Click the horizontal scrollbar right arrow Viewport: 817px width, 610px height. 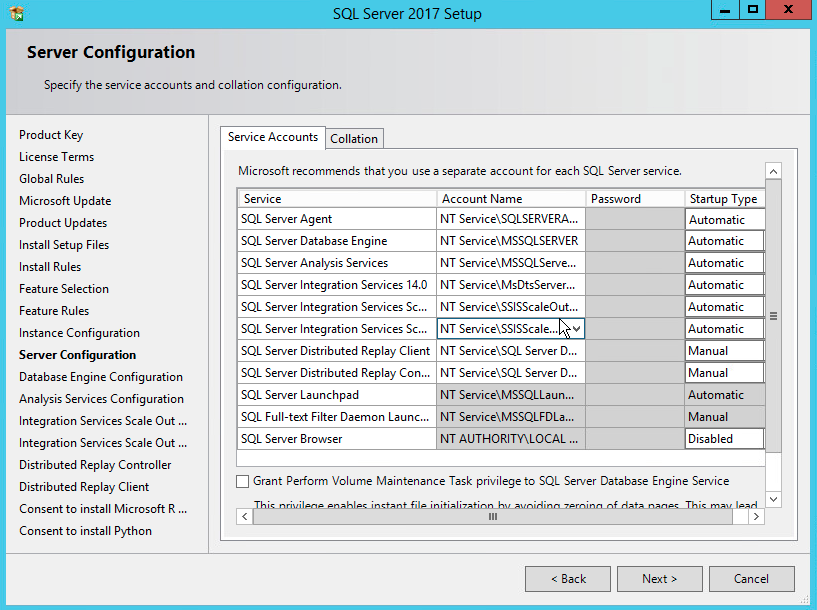pos(756,517)
